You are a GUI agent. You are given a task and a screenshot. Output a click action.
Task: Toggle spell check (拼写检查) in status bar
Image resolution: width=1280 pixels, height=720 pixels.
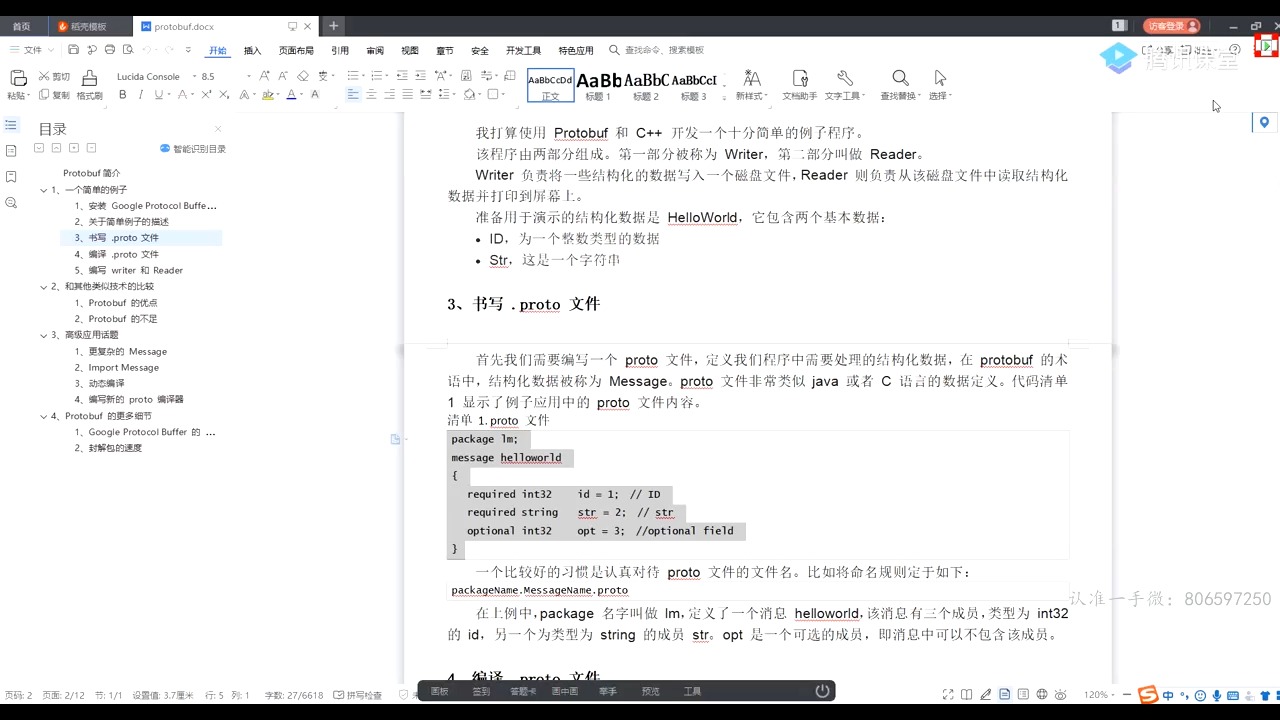pos(358,695)
